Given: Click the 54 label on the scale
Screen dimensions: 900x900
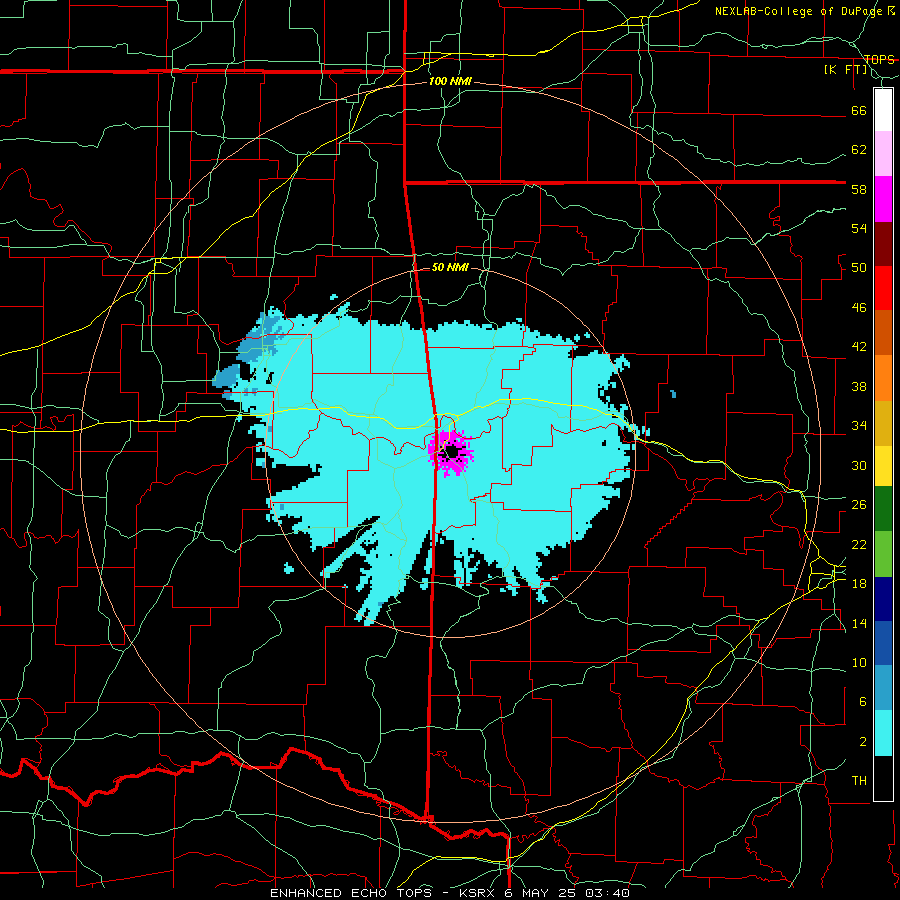Looking at the screenshot, I should click(859, 228).
